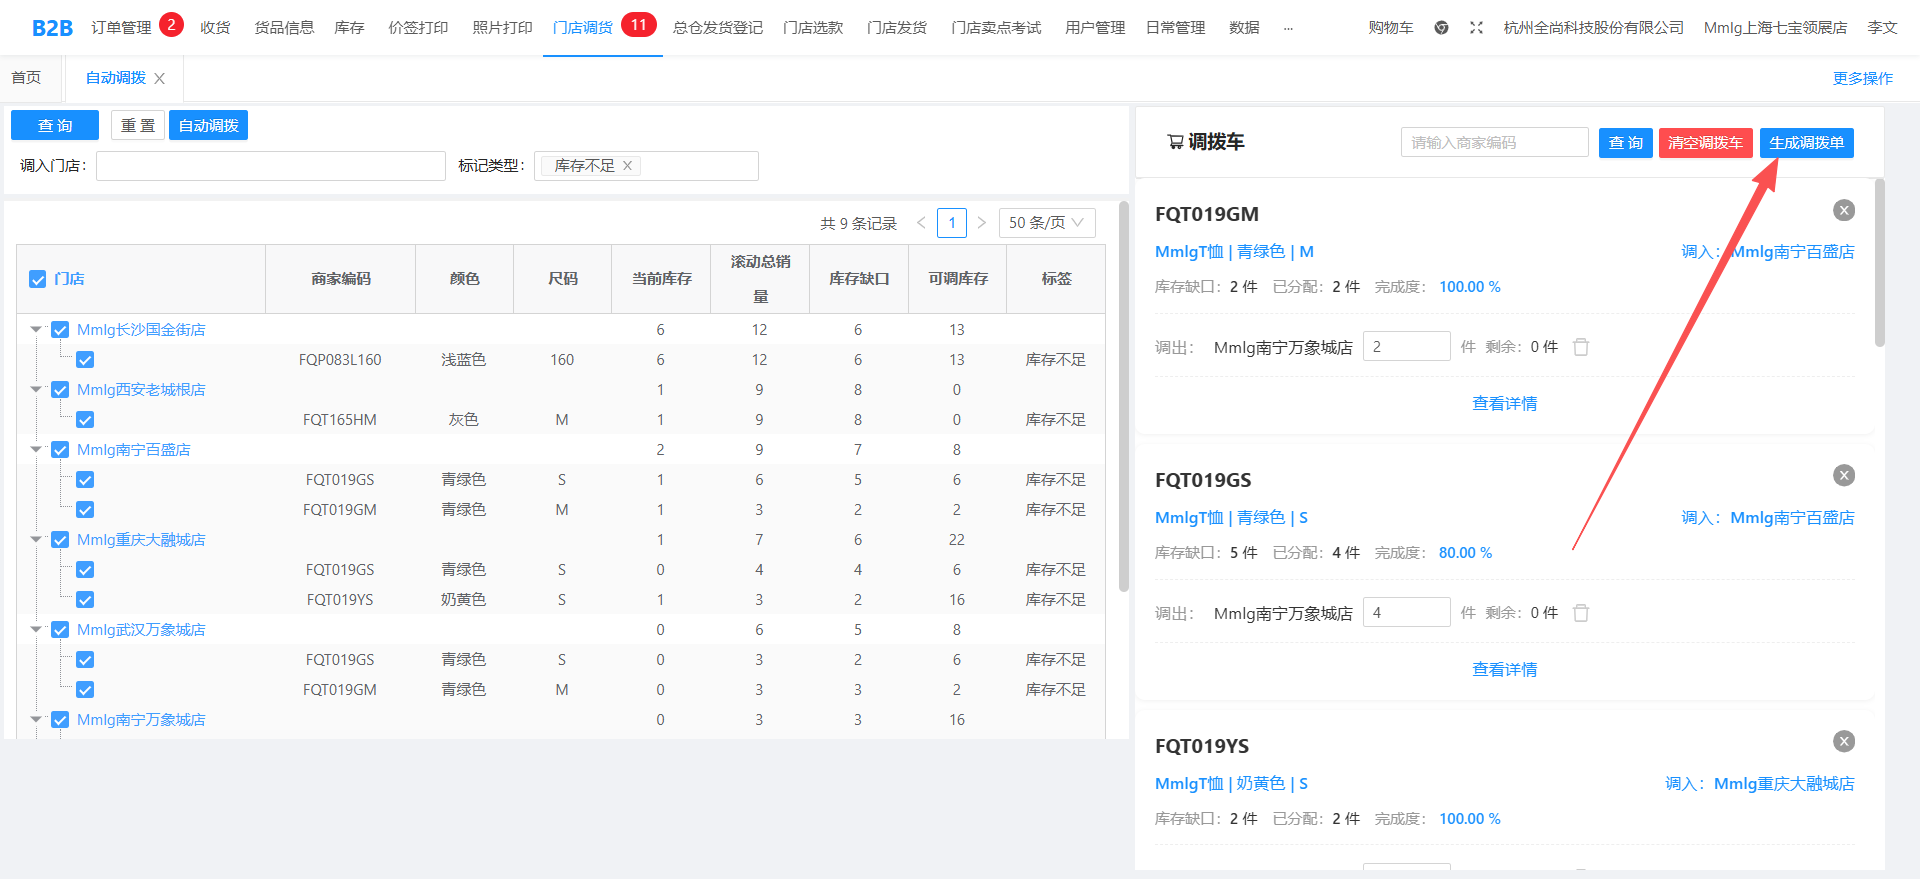The height and width of the screenshot is (879, 1920).
Task: Open the overflow menu with three dots
Action: pos(1288,28)
